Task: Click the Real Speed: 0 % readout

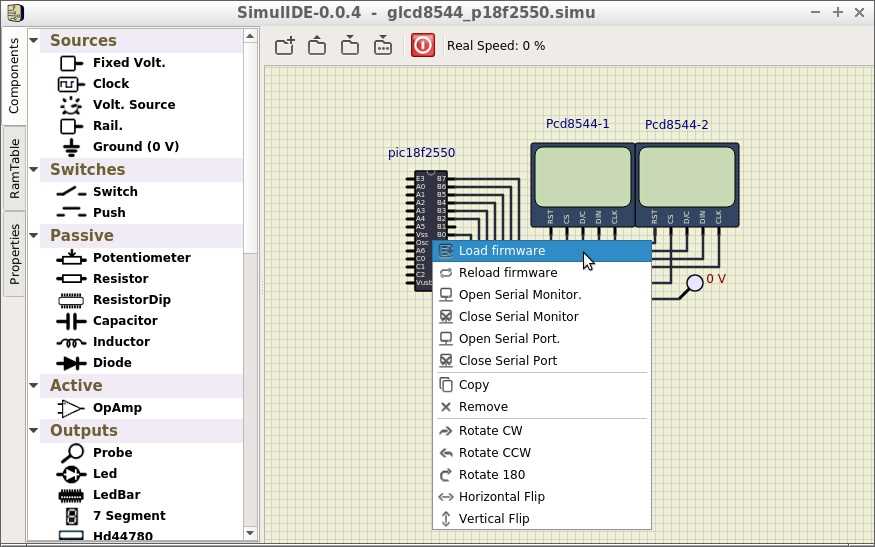Action: (496, 46)
